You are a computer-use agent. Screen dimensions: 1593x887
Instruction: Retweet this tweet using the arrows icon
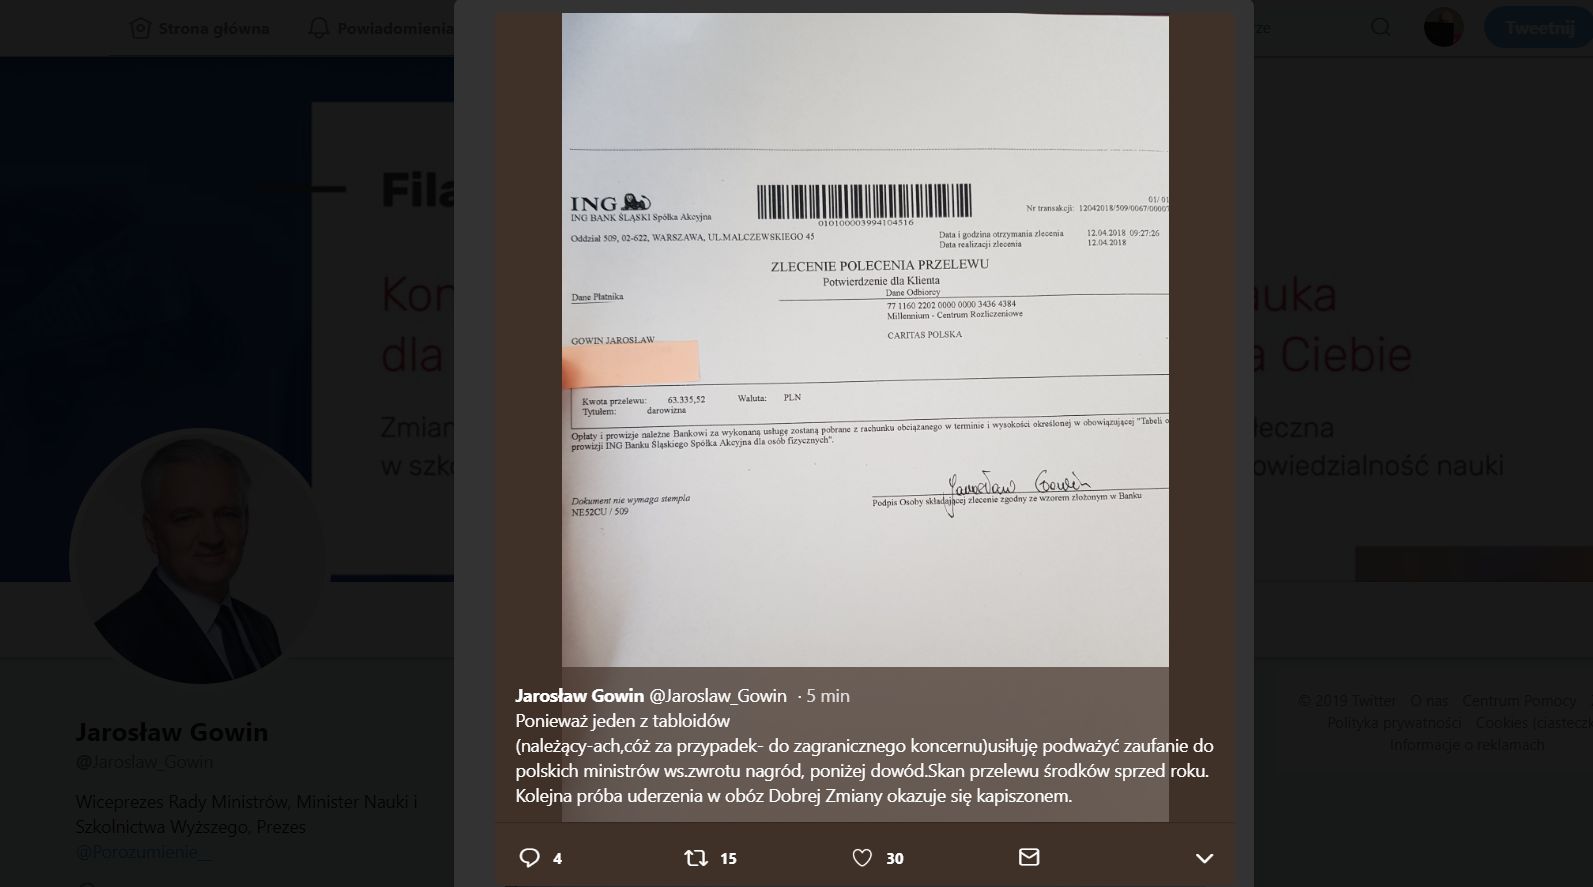coord(695,857)
